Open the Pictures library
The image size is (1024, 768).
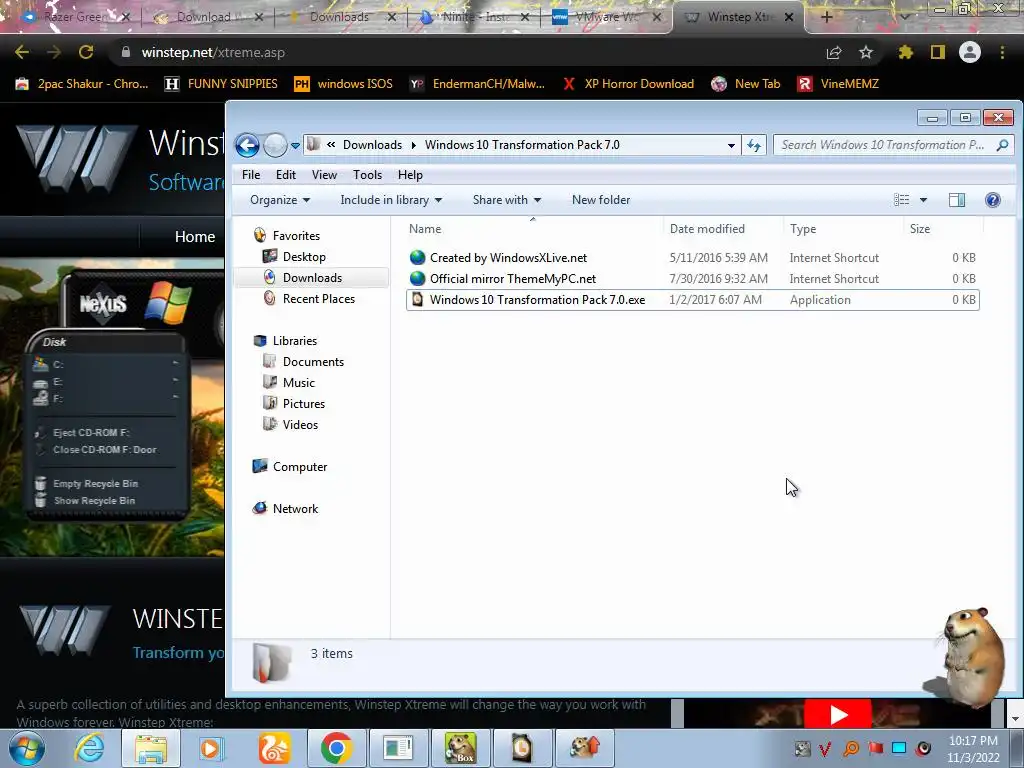click(x=304, y=404)
